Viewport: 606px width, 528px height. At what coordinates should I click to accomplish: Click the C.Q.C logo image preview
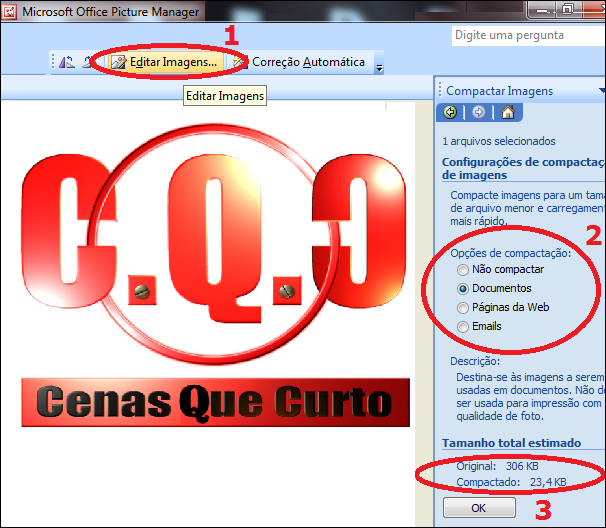214,276
